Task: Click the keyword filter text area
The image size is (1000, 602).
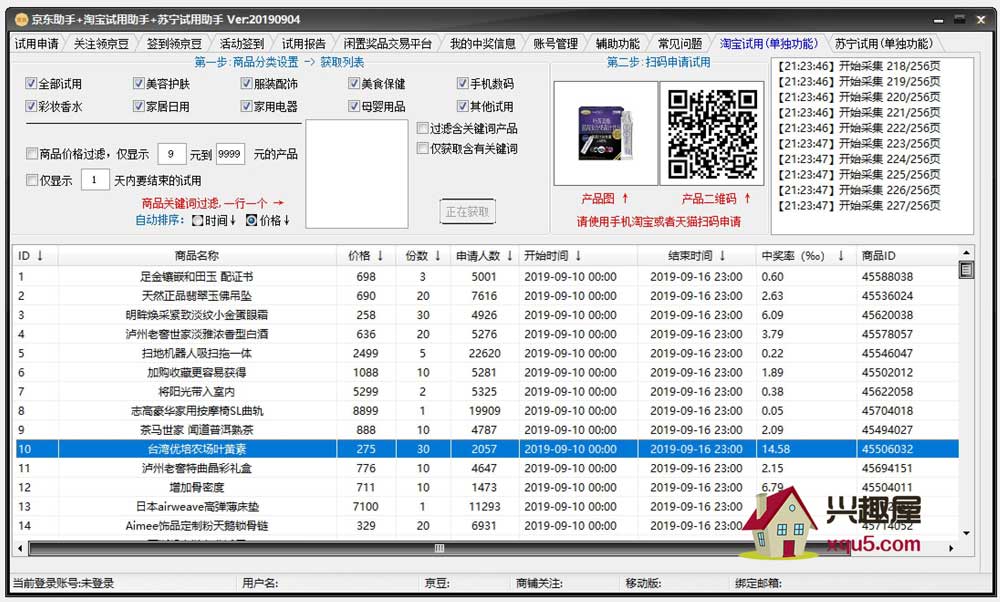Action: point(357,173)
